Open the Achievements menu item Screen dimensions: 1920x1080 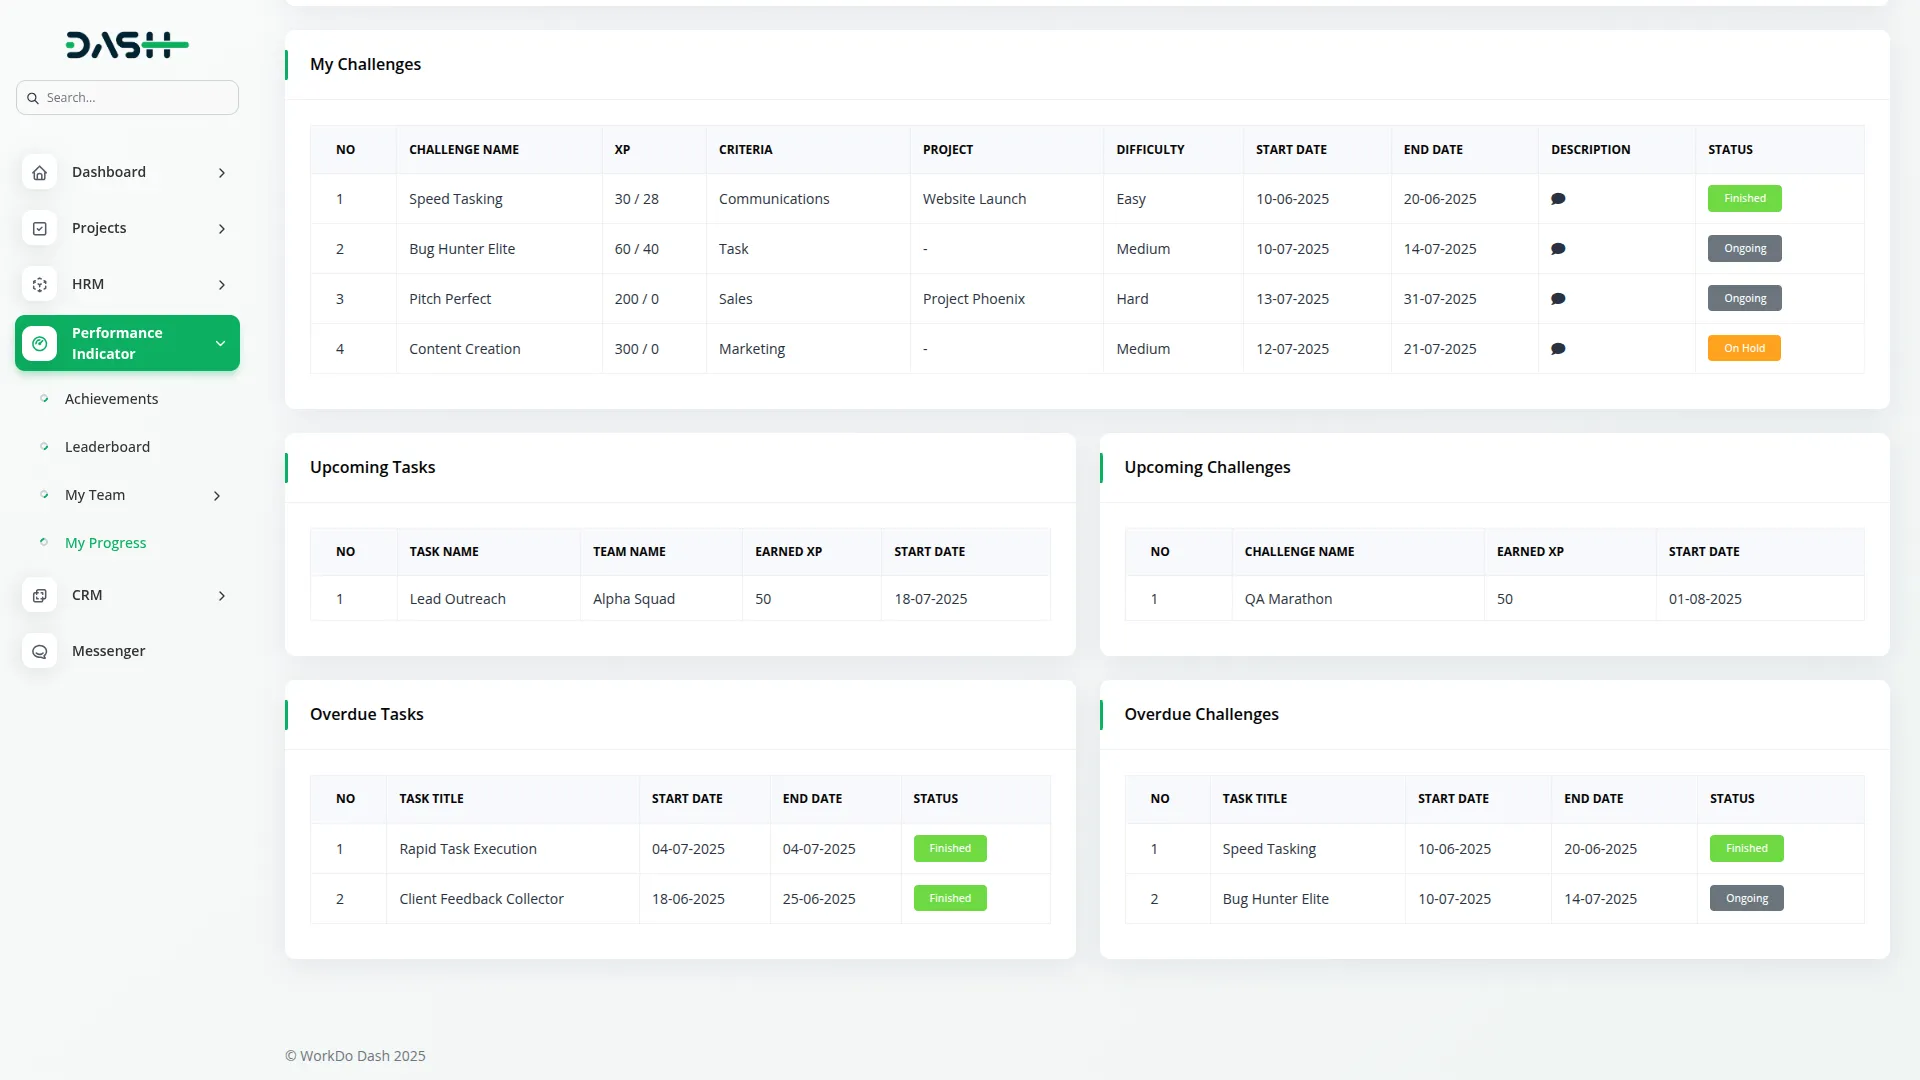coord(111,399)
